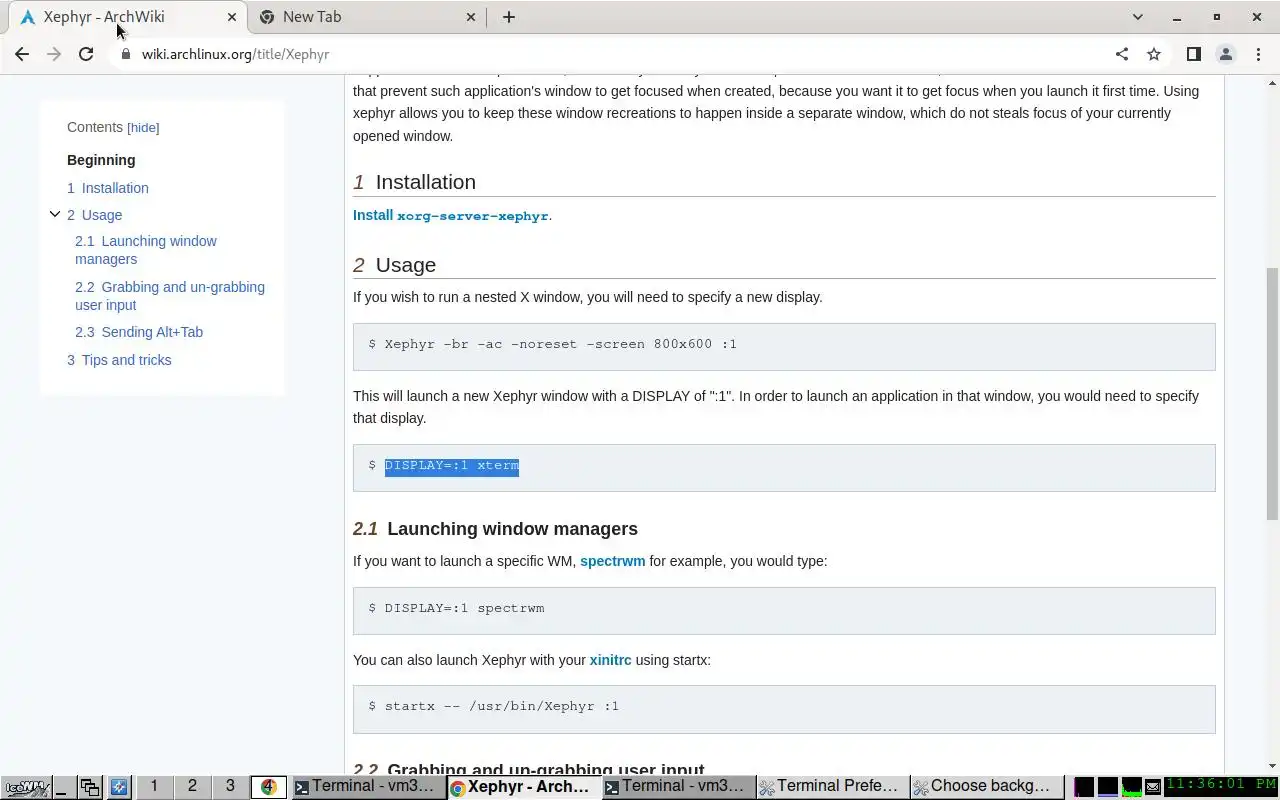Image resolution: width=1280 pixels, height=800 pixels.
Task: Switch to workspace 3
Action: (230, 786)
